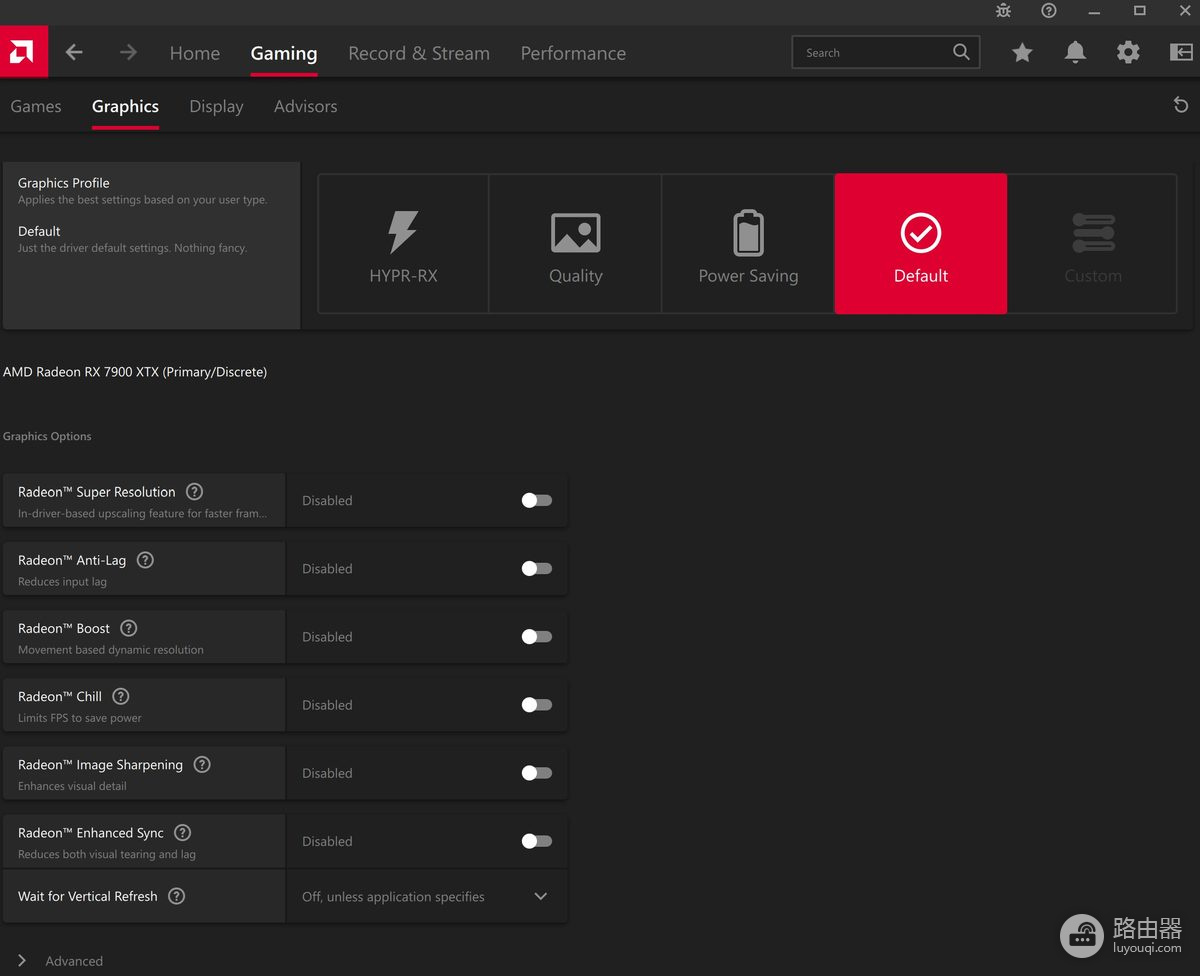Enable Radeon Super Resolution toggle
Image resolution: width=1200 pixels, height=976 pixels.
point(537,500)
